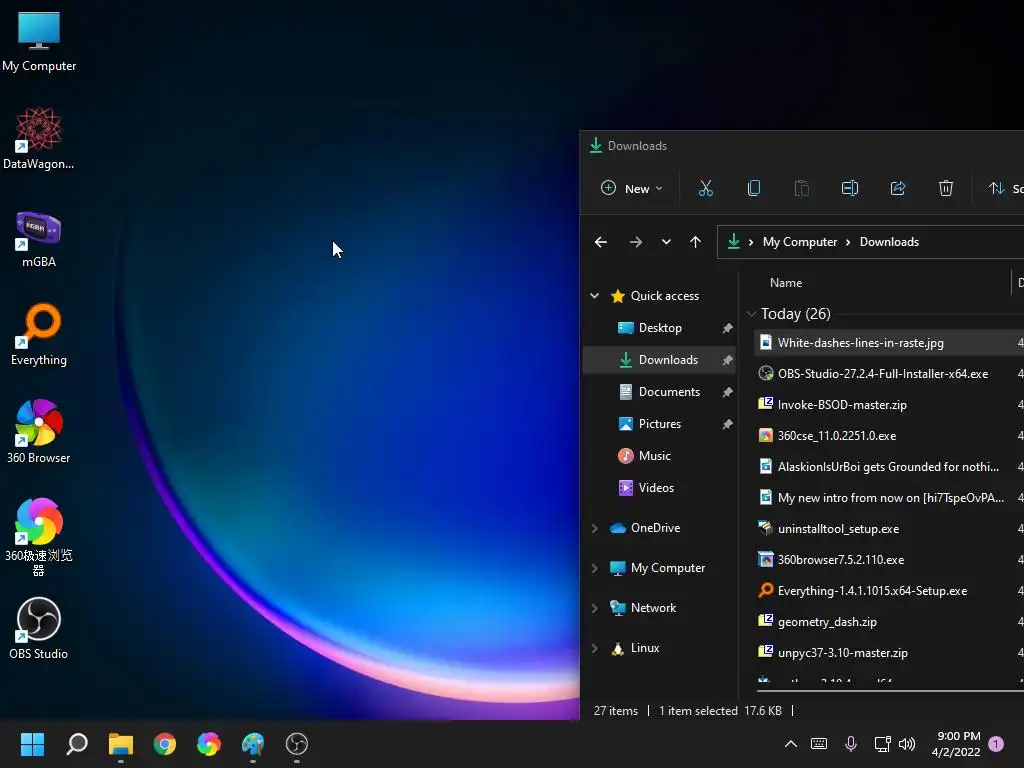Screen dimensions: 1024x768
Task: Click the Copy icon in Explorer toolbar
Action: (x=754, y=189)
